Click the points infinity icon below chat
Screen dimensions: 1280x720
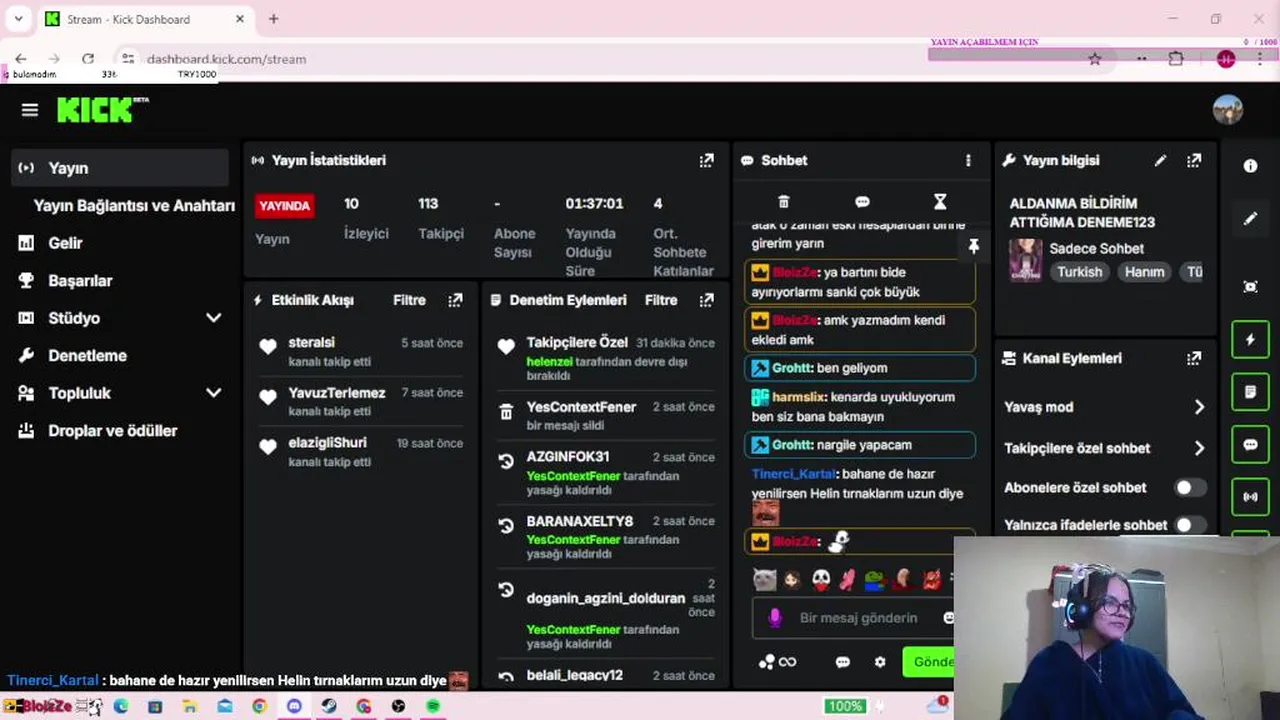(777, 662)
